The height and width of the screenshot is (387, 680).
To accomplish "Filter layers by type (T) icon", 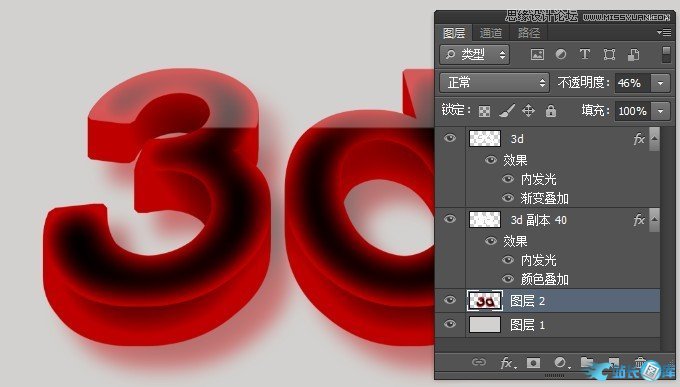I will coord(585,55).
